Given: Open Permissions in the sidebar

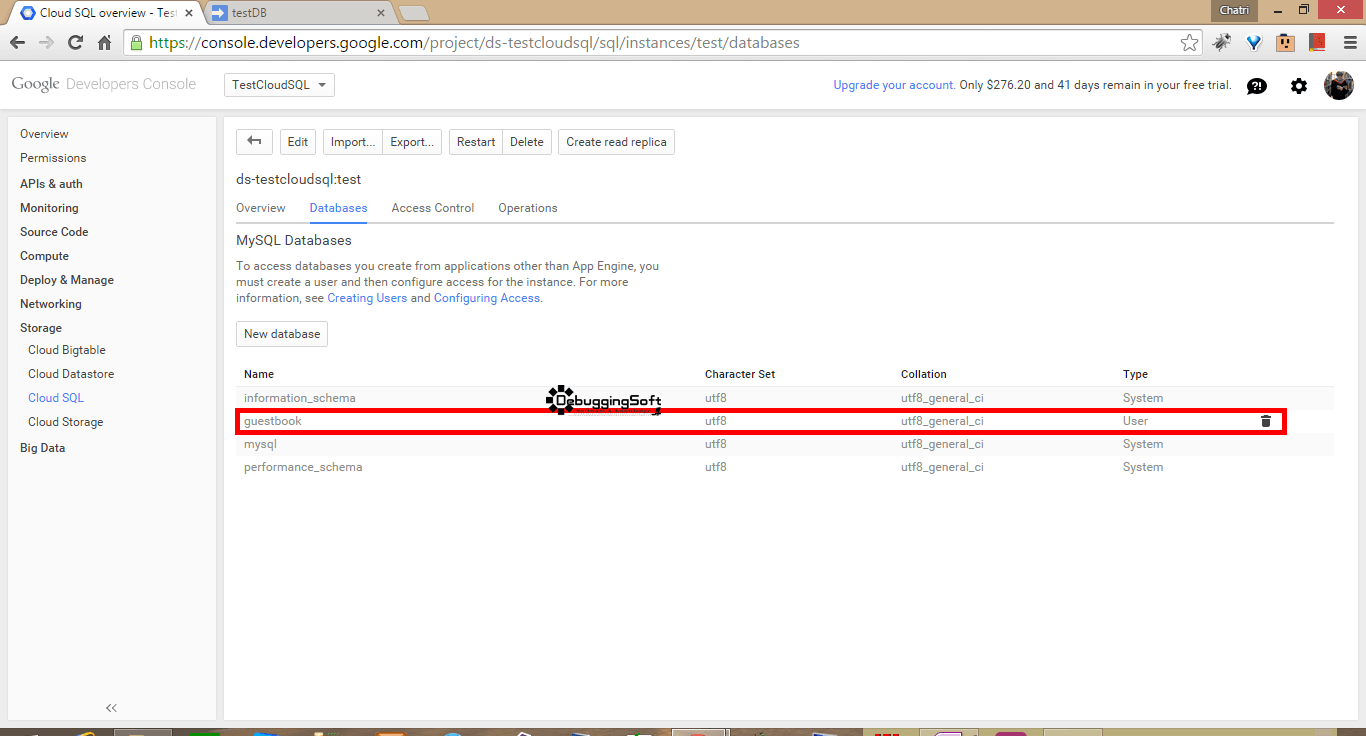Looking at the screenshot, I should [x=53, y=158].
